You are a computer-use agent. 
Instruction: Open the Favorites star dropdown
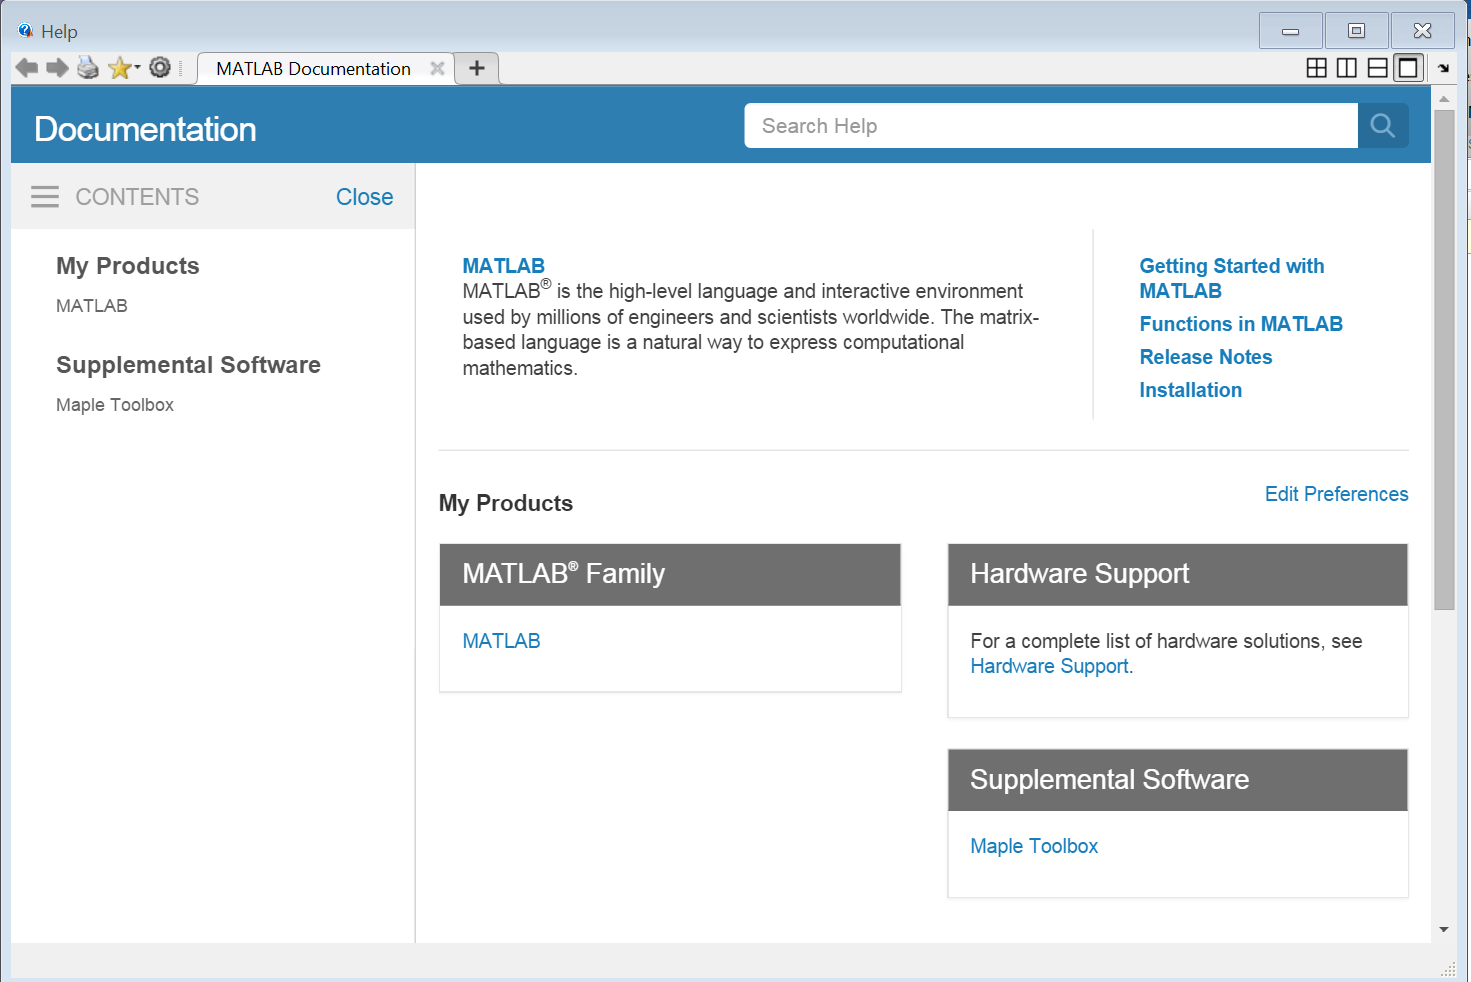(122, 68)
